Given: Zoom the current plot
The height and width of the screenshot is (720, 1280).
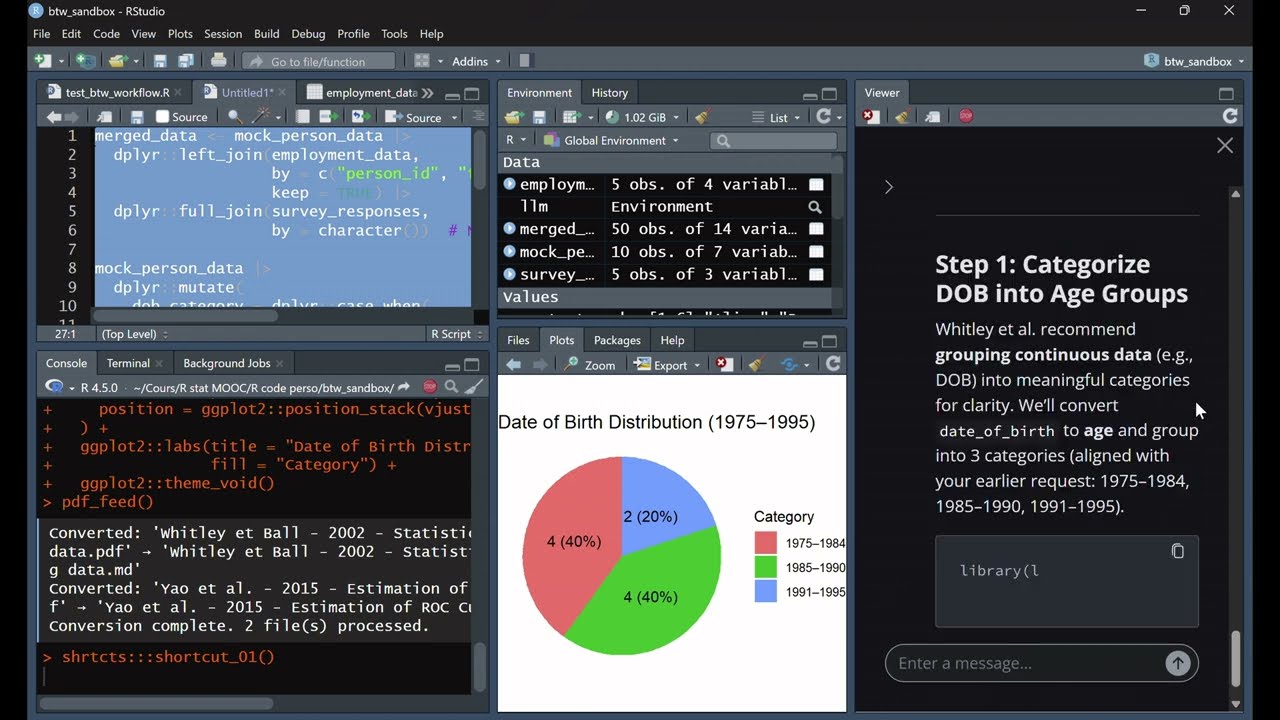Looking at the screenshot, I should (589, 365).
